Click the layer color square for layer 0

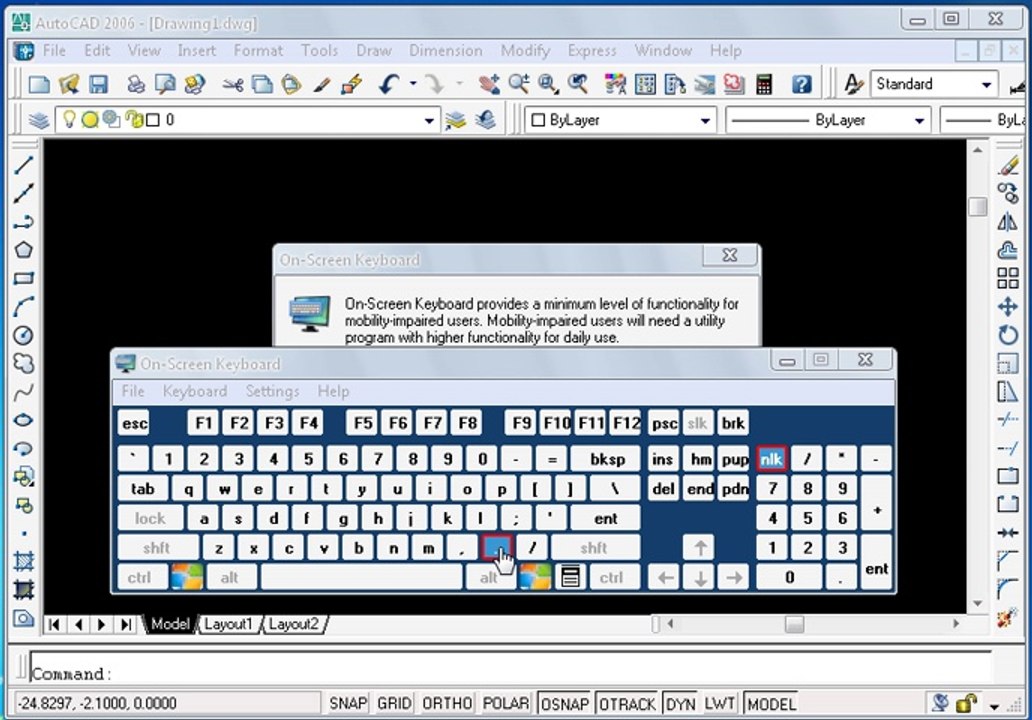153,120
